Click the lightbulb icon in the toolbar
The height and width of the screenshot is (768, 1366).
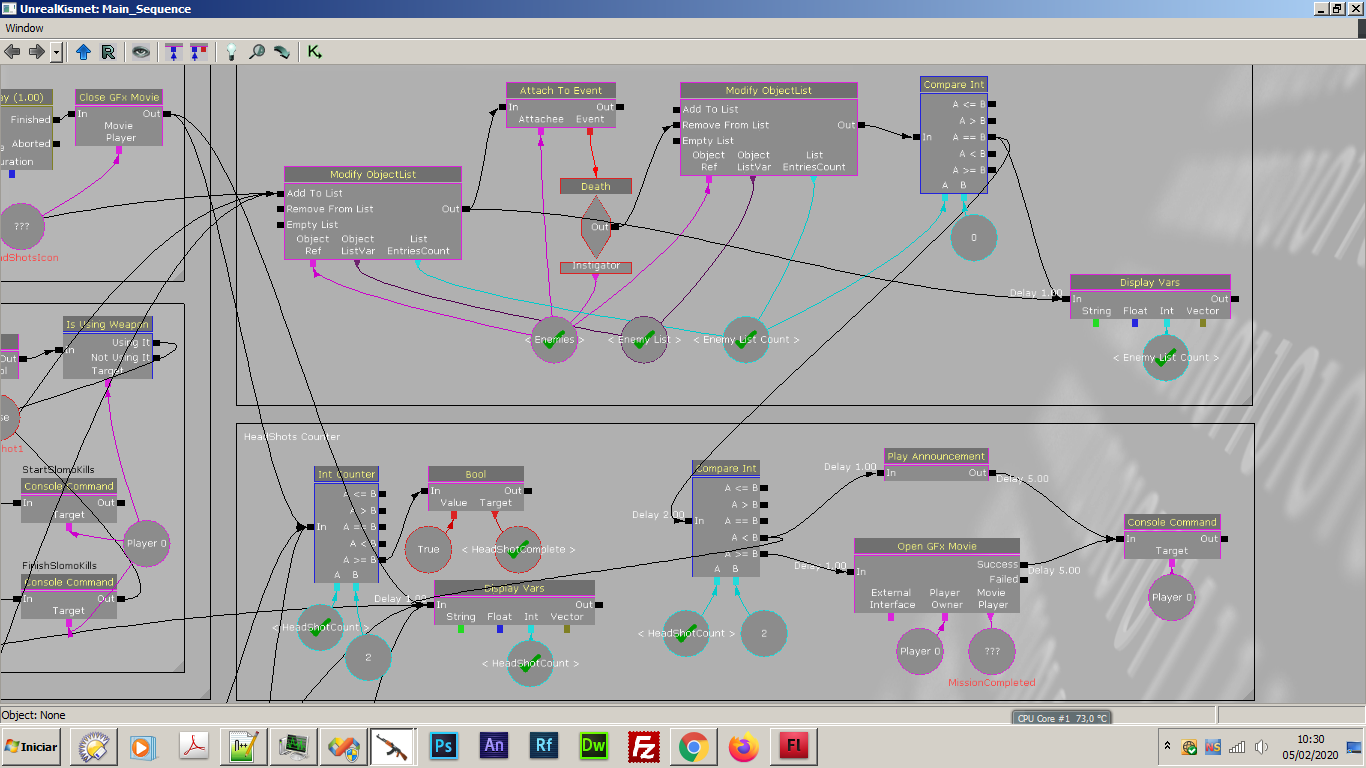231,51
